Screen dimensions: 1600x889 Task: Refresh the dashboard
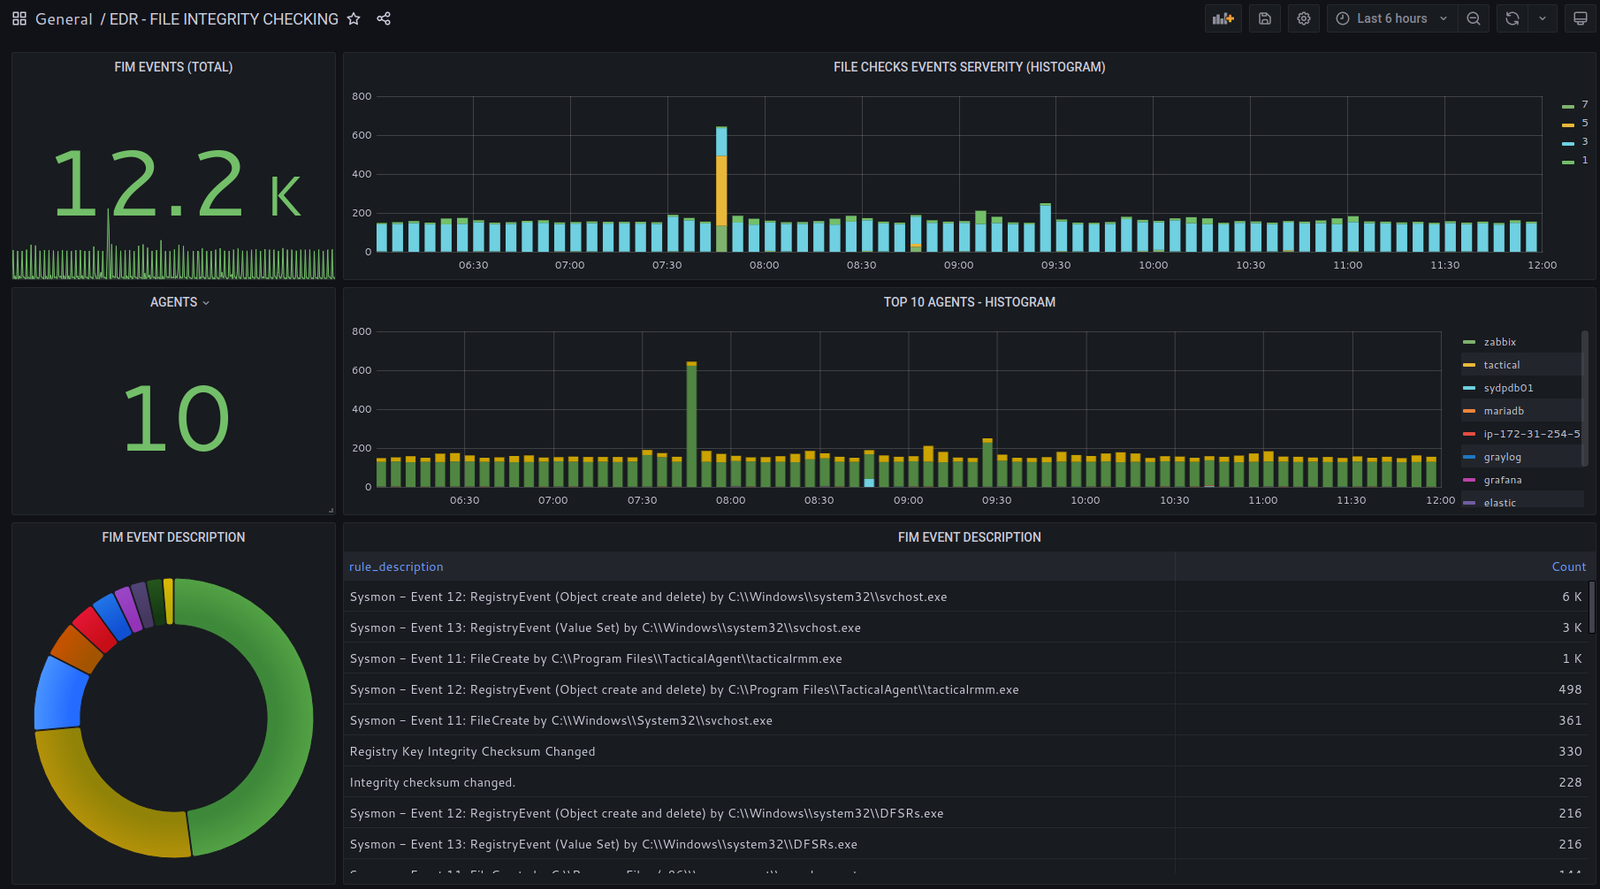pos(1512,19)
